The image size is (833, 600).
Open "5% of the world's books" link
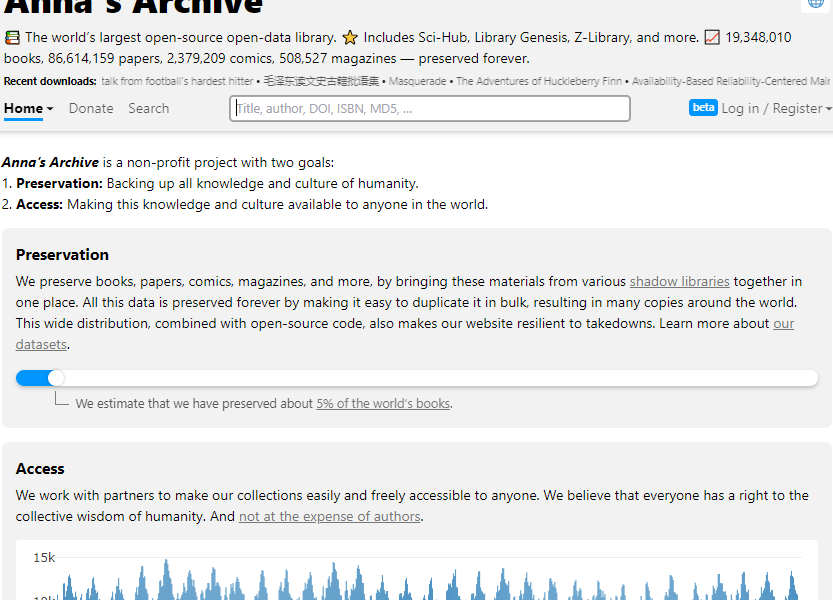pos(383,404)
